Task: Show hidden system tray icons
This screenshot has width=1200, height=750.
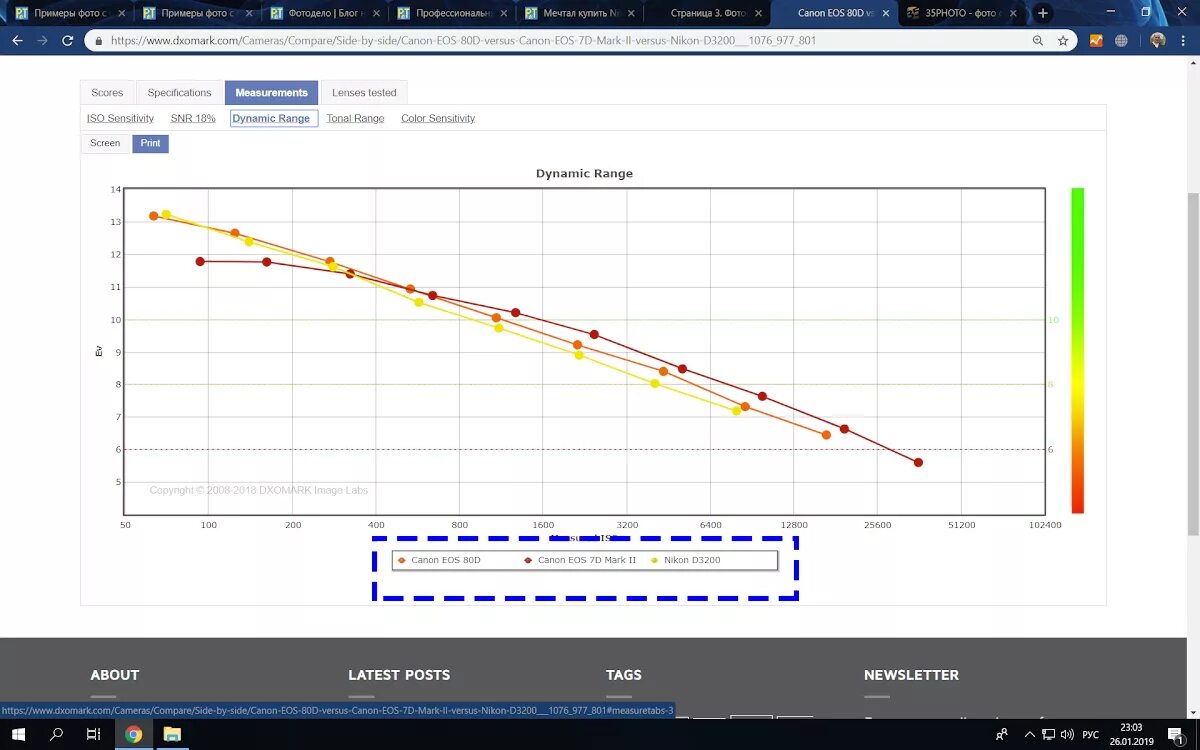Action: click(1029, 734)
